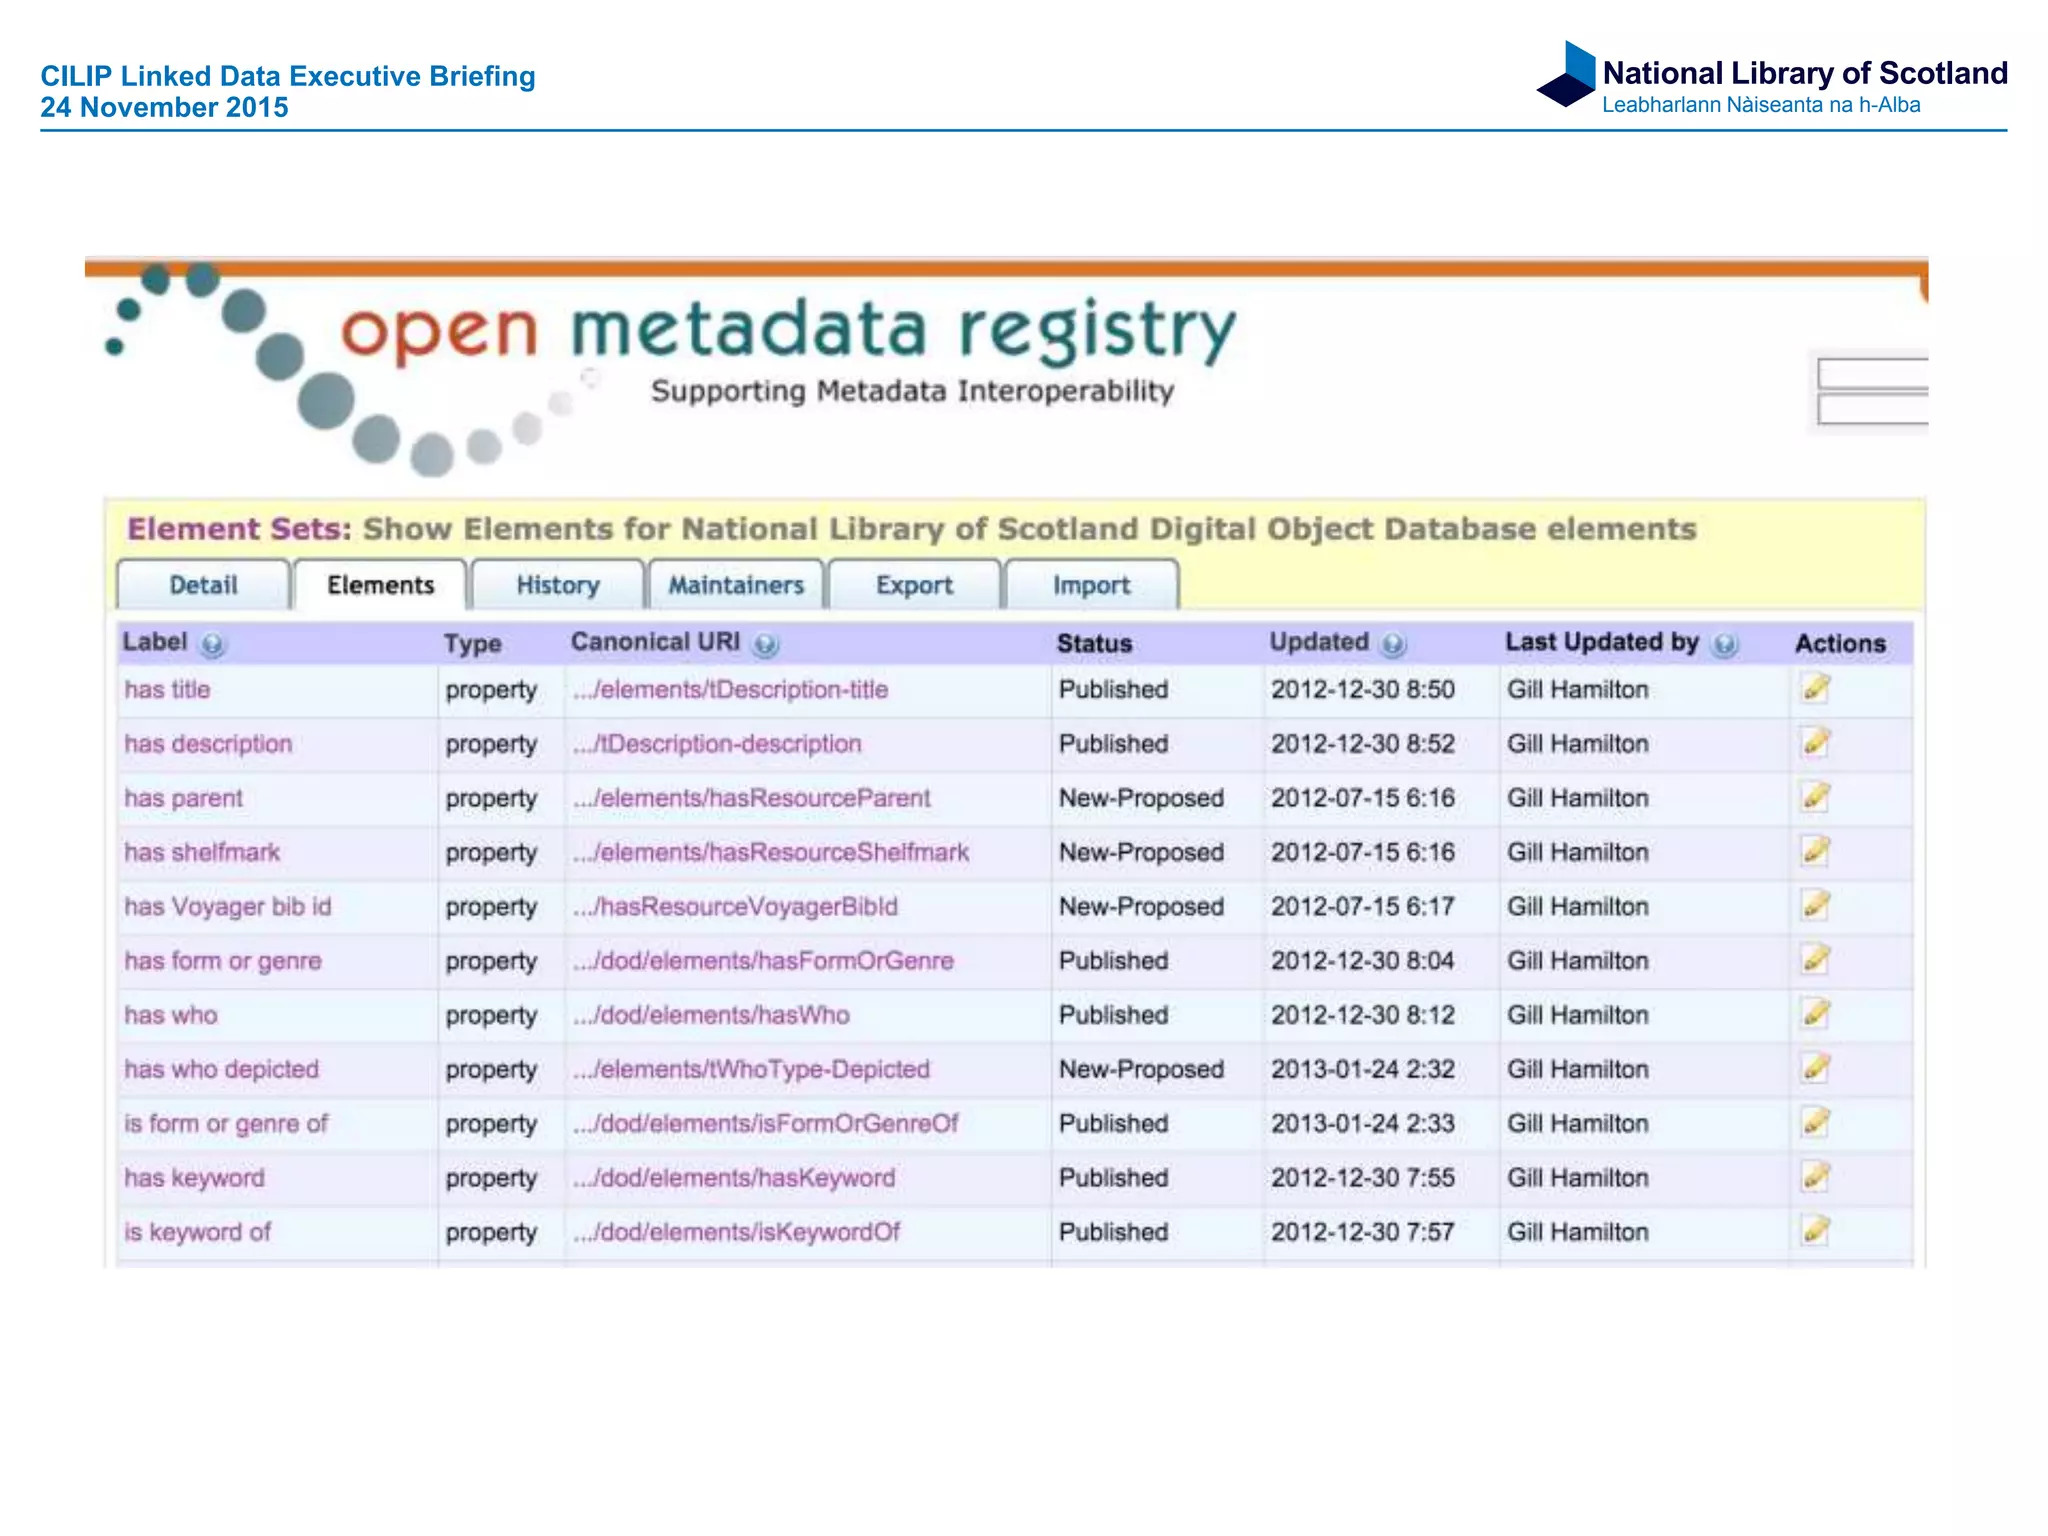Follow the .../dod/elements/hasKeyword URI link
The image size is (2048, 1536).
pos(734,1178)
